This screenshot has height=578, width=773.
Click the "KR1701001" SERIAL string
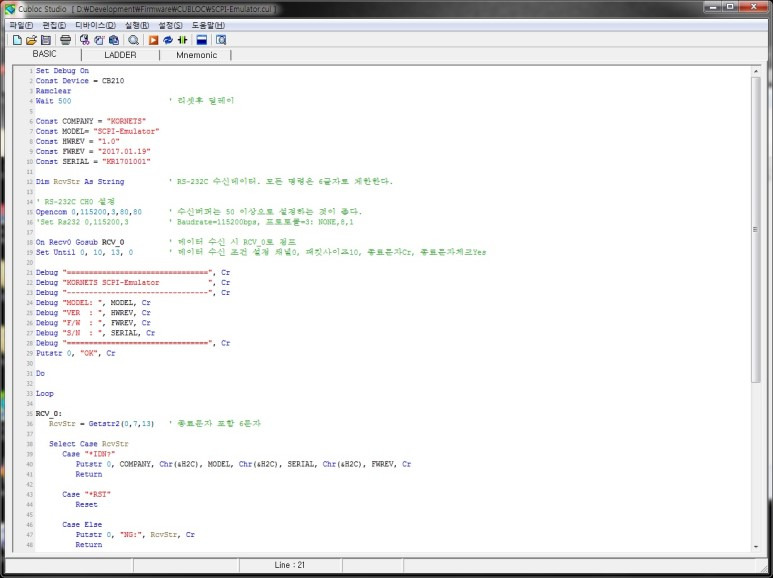[x=126, y=161]
